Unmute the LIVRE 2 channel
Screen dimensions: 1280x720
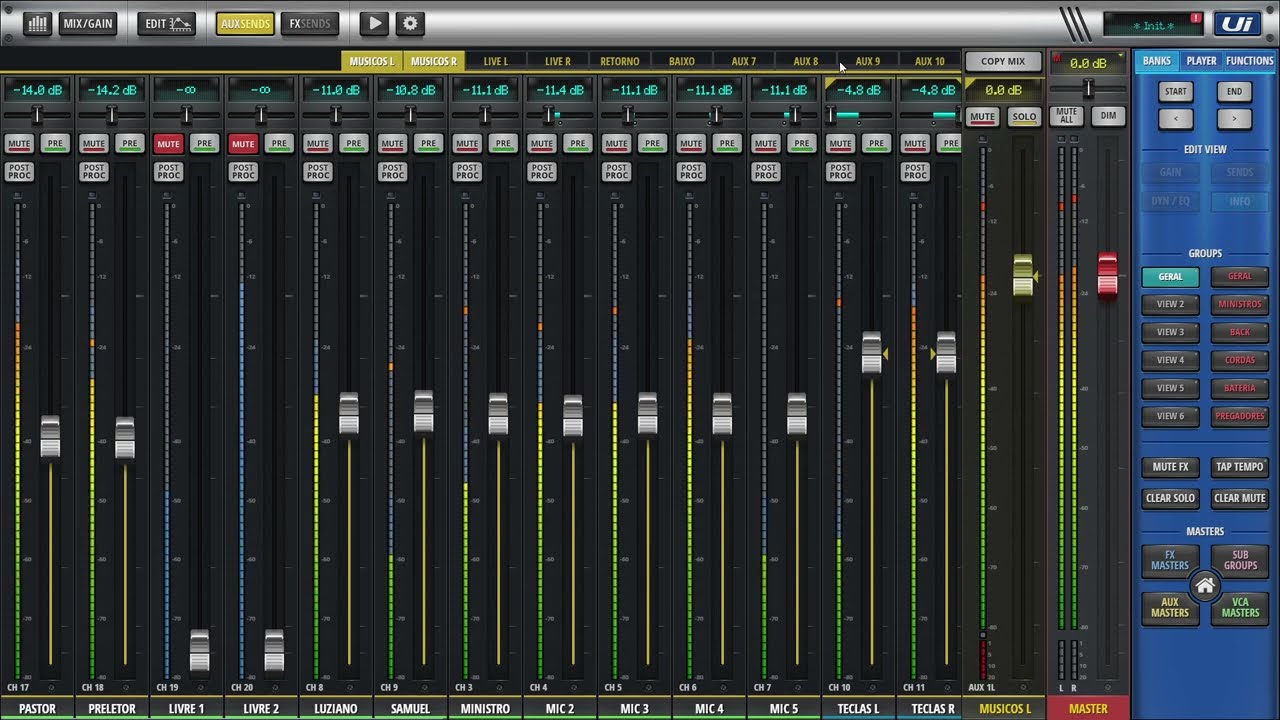click(x=243, y=144)
